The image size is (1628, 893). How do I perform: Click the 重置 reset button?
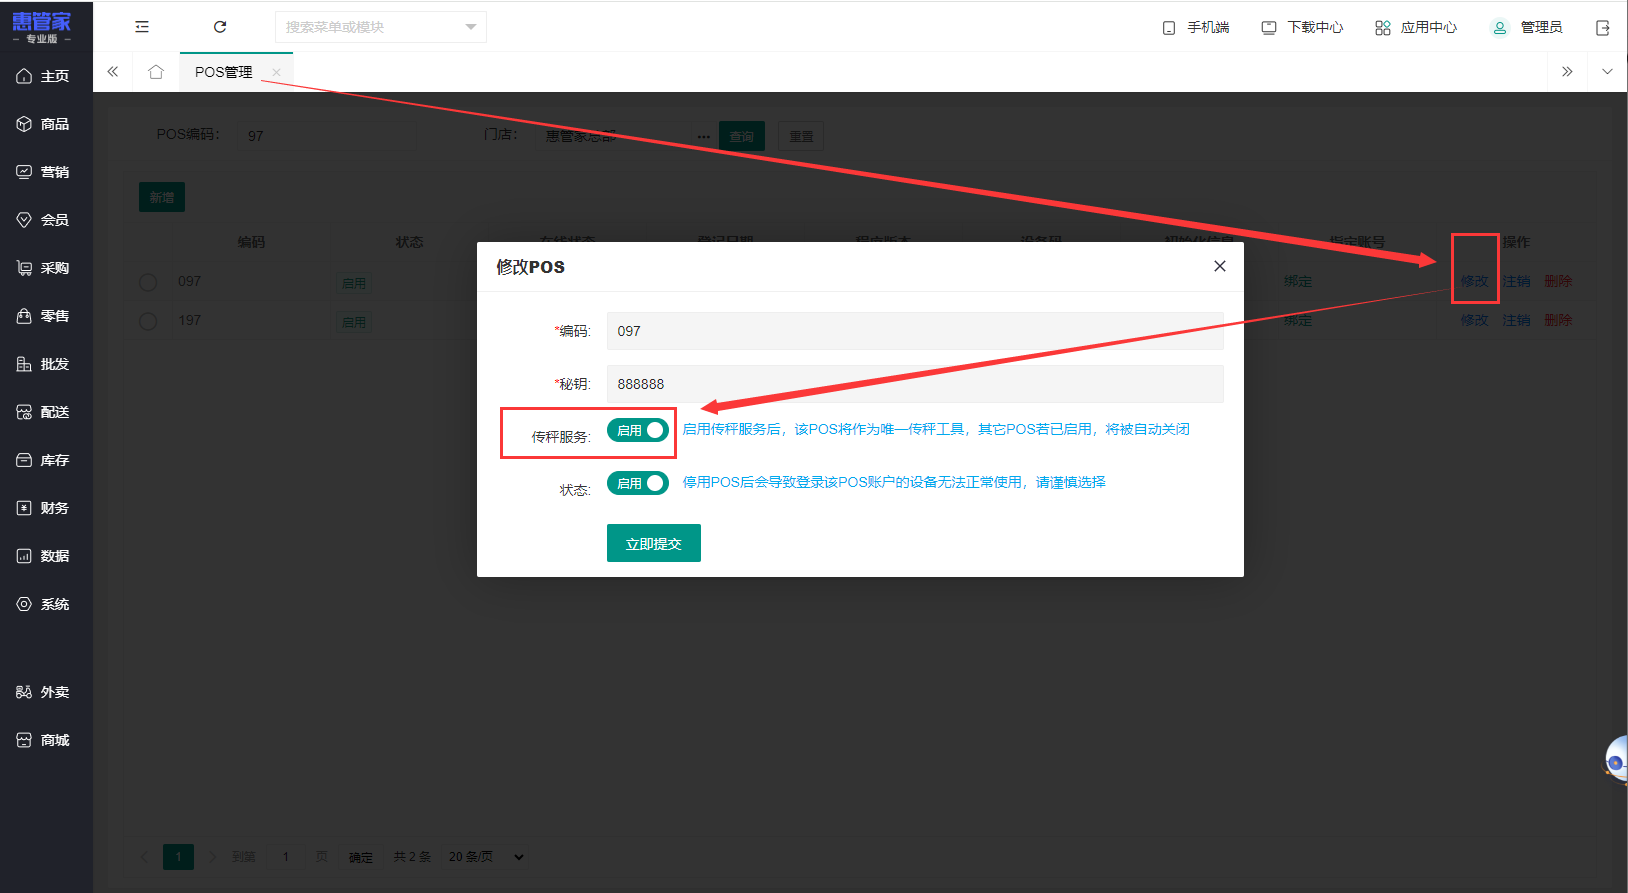pos(801,136)
